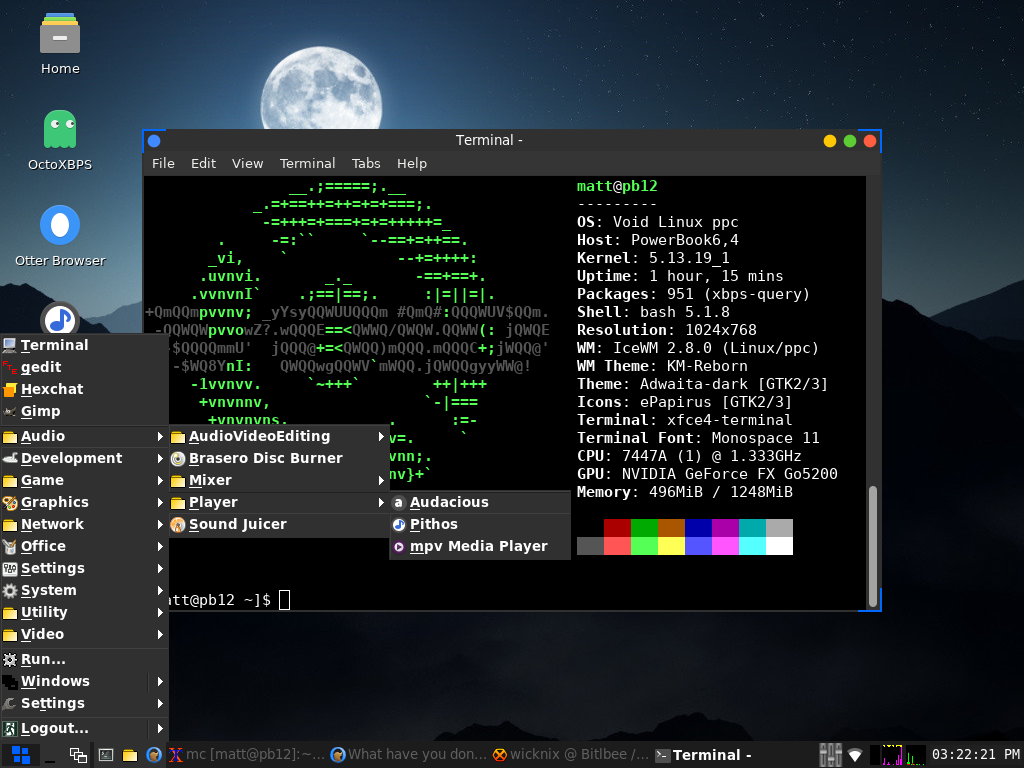Choose Logout... from the start menu
Viewport: 1024px width, 768px height.
click(x=54, y=728)
